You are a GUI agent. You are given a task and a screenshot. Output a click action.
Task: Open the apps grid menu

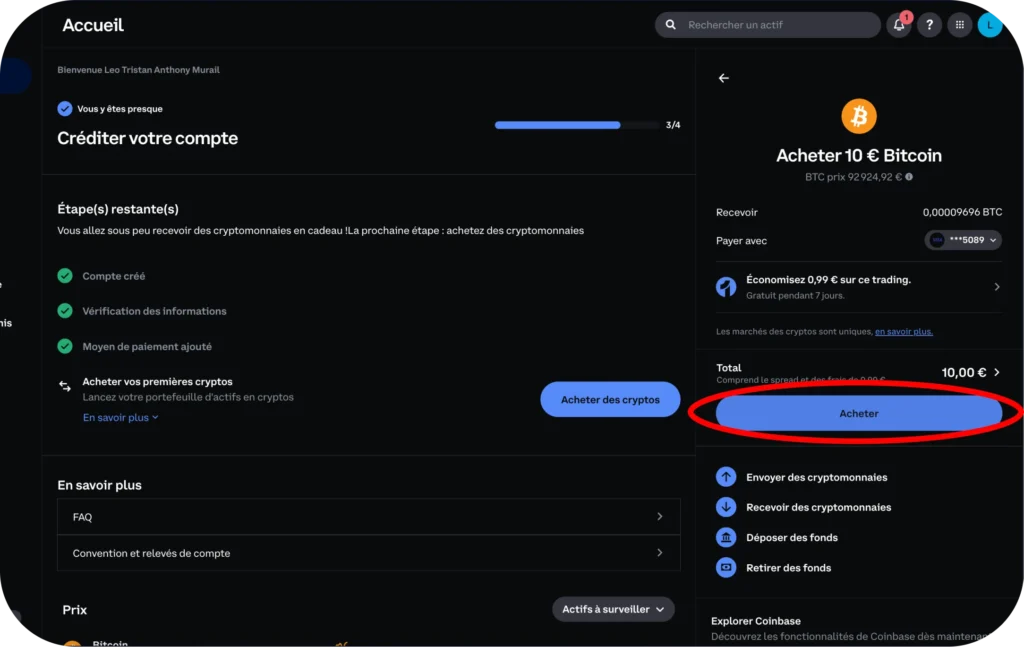pyautogui.click(x=959, y=25)
